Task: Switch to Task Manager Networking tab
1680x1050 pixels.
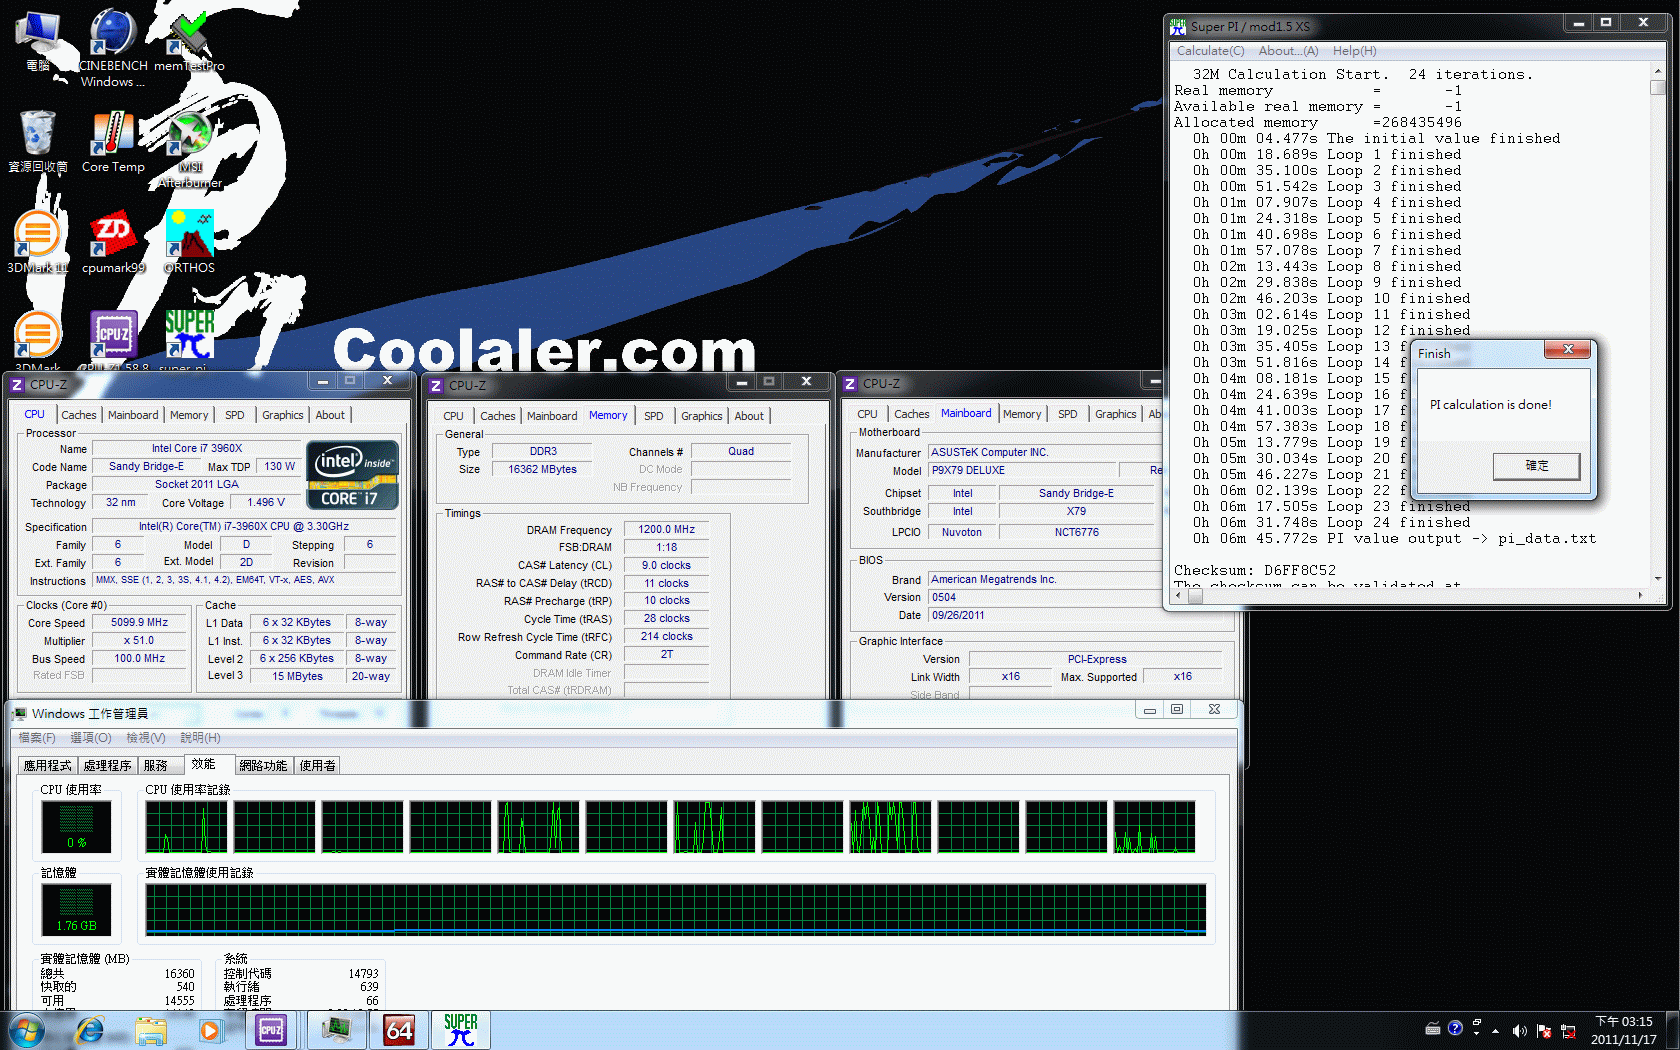Action: click(x=263, y=765)
